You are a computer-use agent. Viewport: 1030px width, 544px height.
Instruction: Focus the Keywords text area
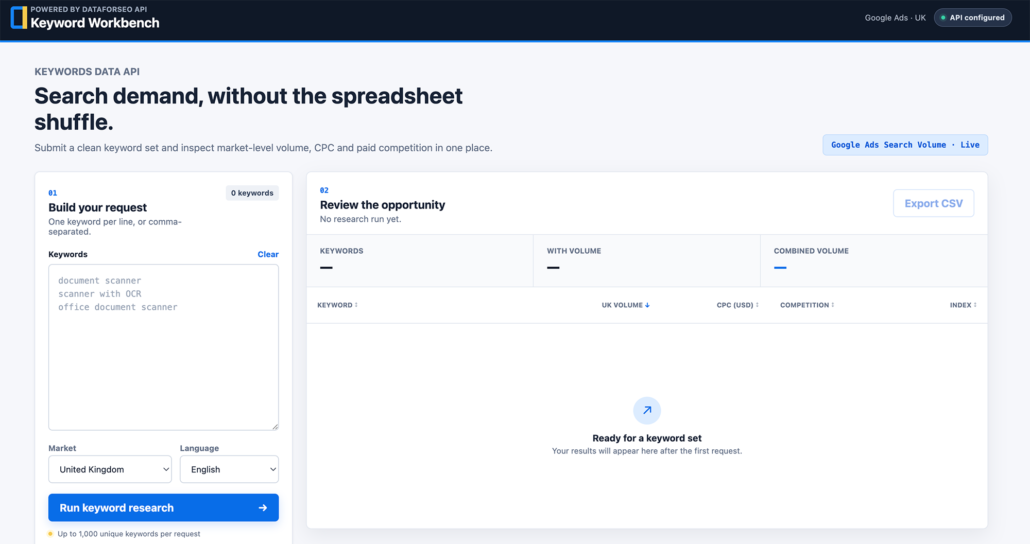point(164,348)
